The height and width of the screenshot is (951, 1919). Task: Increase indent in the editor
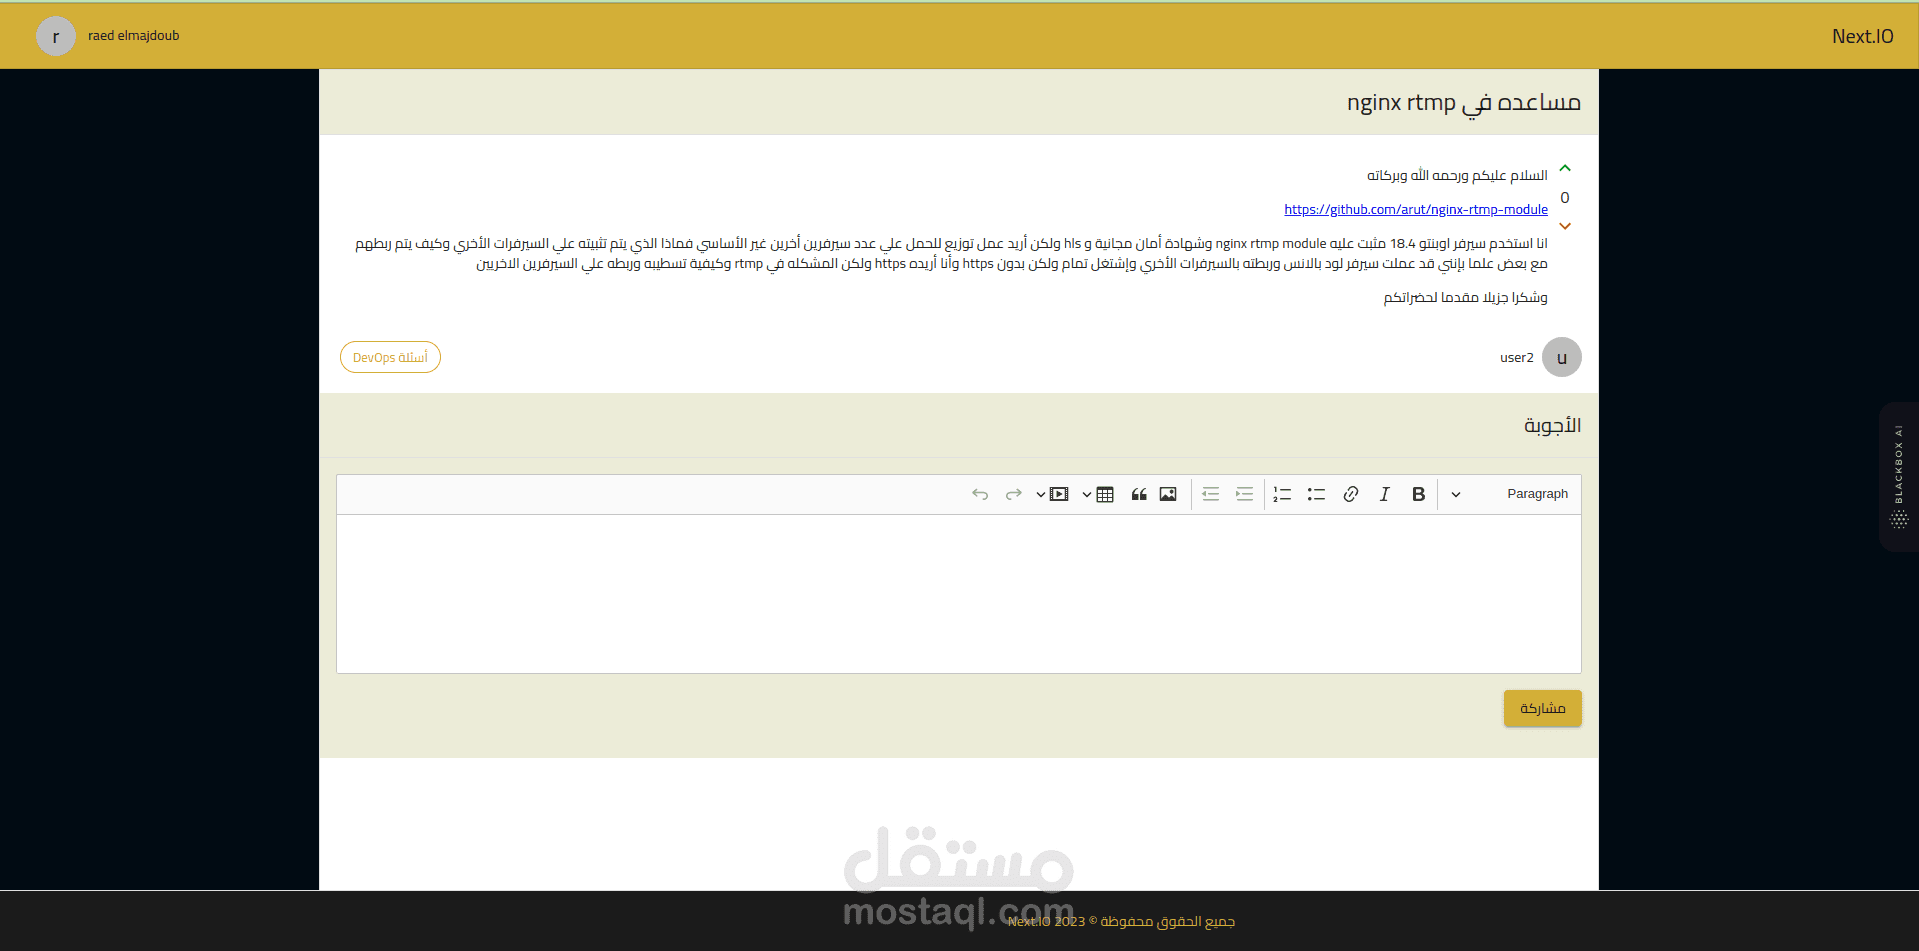(x=1244, y=494)
